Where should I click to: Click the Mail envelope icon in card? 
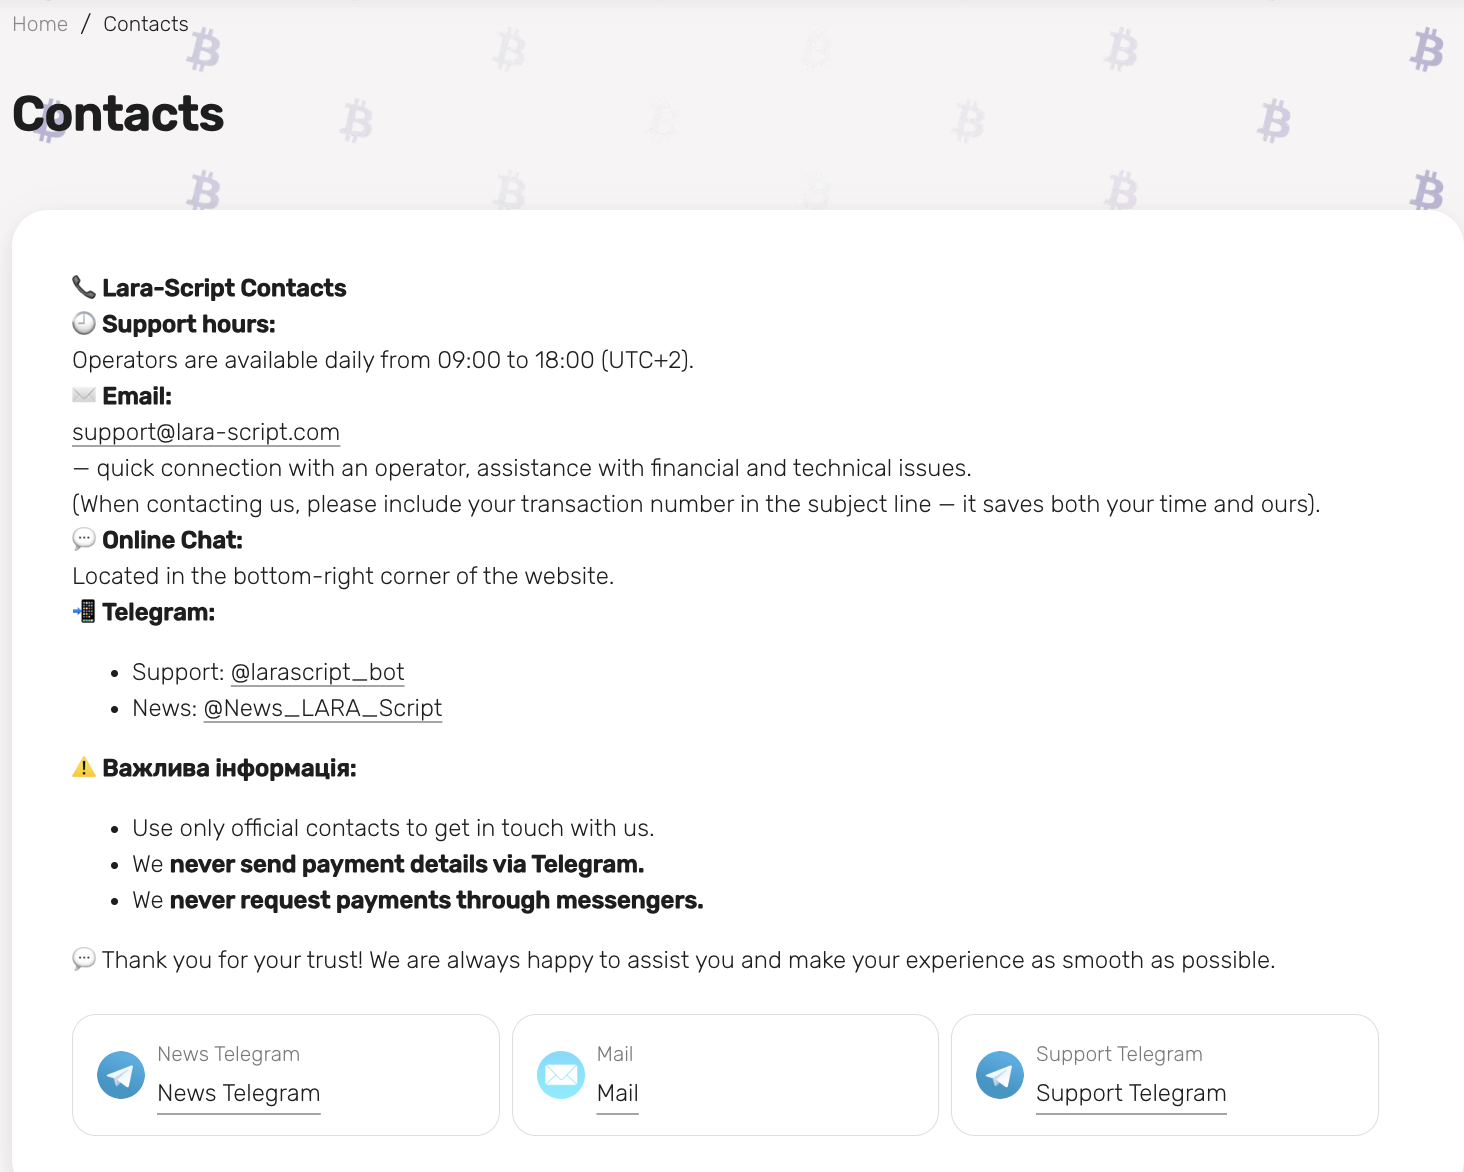click(x=561, y=1075)
